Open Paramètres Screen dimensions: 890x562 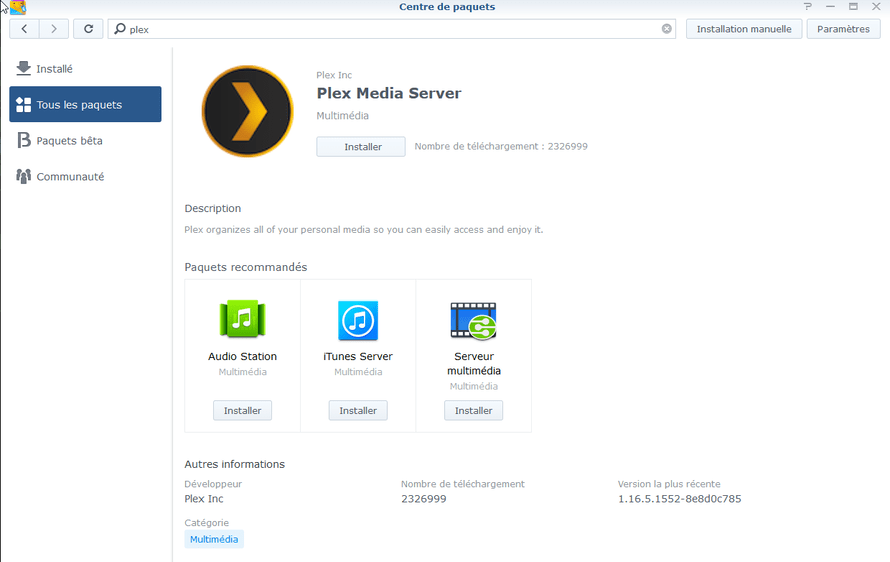click(x=843, y=29)
